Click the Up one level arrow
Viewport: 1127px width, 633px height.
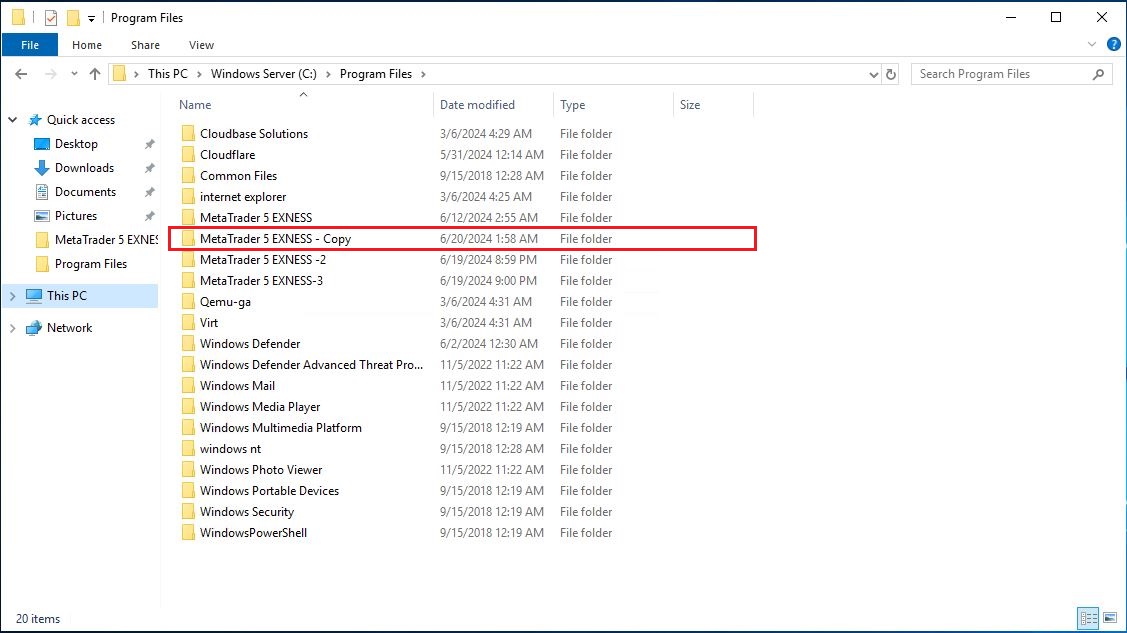pos(95,74)
